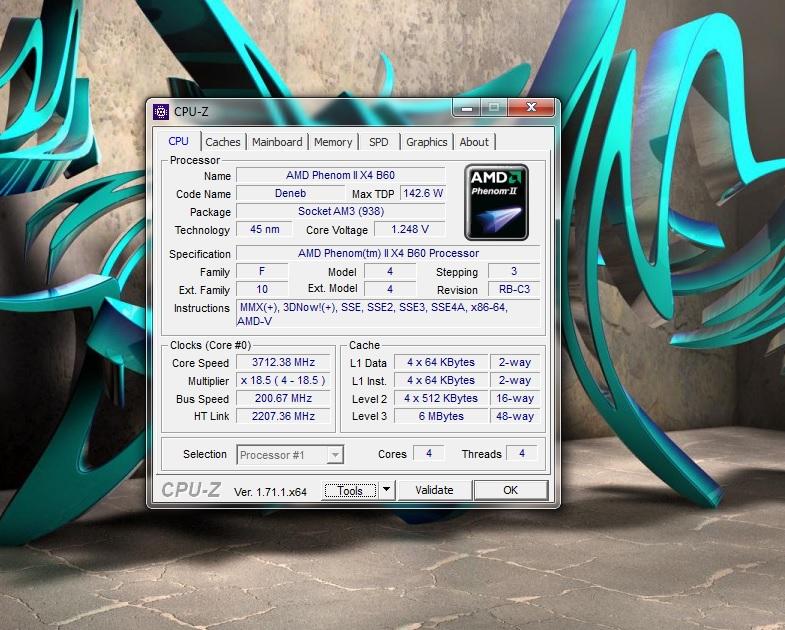Close the CPU-Z window
Image resolution: width=785 pixels, height=630 pixels.
(x=531, y=107)
